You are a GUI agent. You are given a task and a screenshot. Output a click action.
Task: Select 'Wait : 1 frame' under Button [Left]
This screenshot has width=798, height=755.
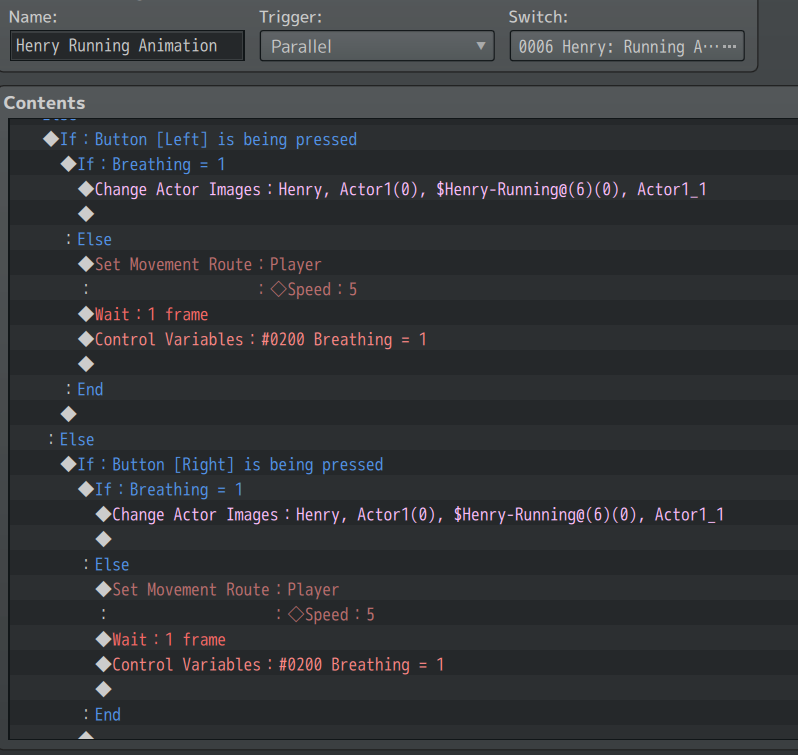coord(404,314)
